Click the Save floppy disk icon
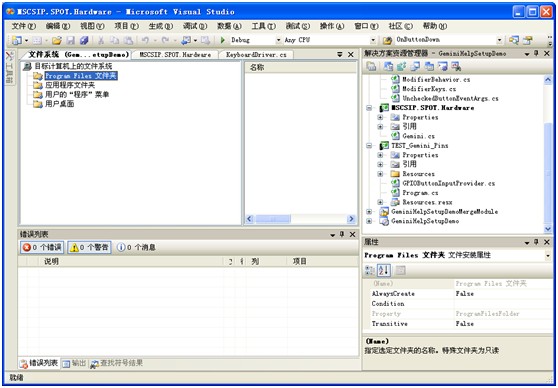This screenshot has height=388, width=558. pyautogui.click(x=70, y=40)
